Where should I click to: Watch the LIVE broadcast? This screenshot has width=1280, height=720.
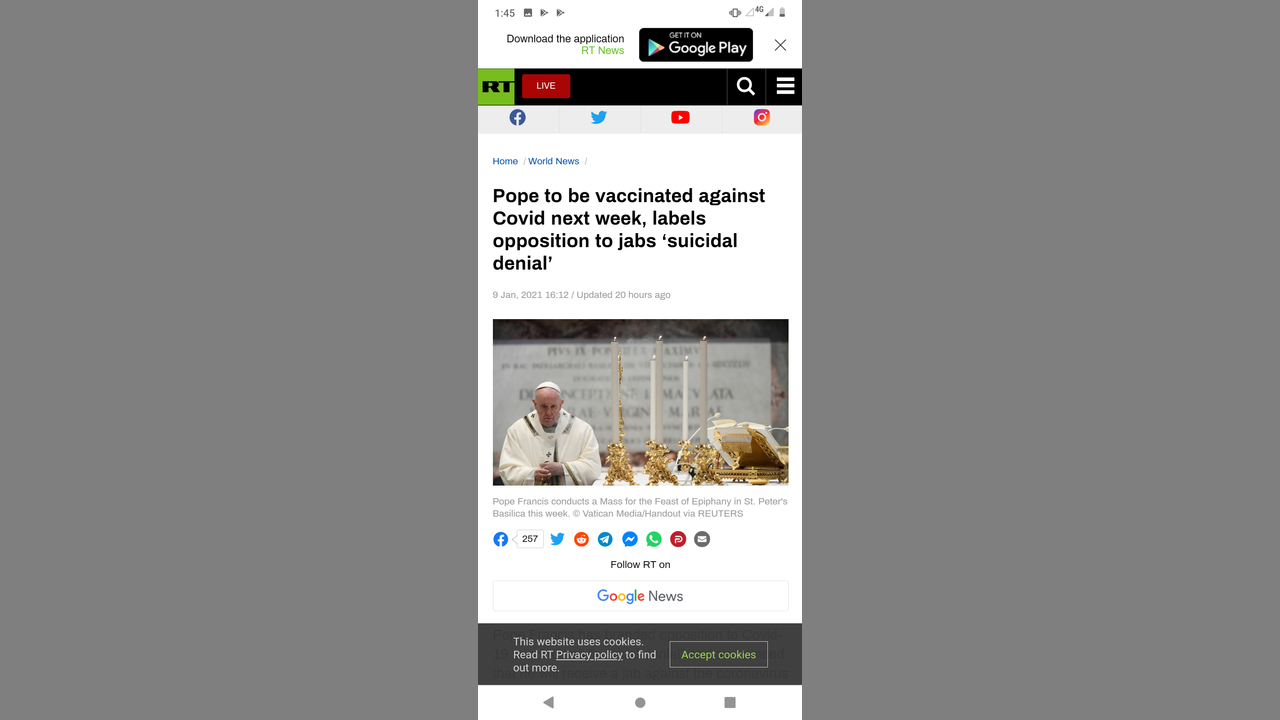[x=546, y=86]
